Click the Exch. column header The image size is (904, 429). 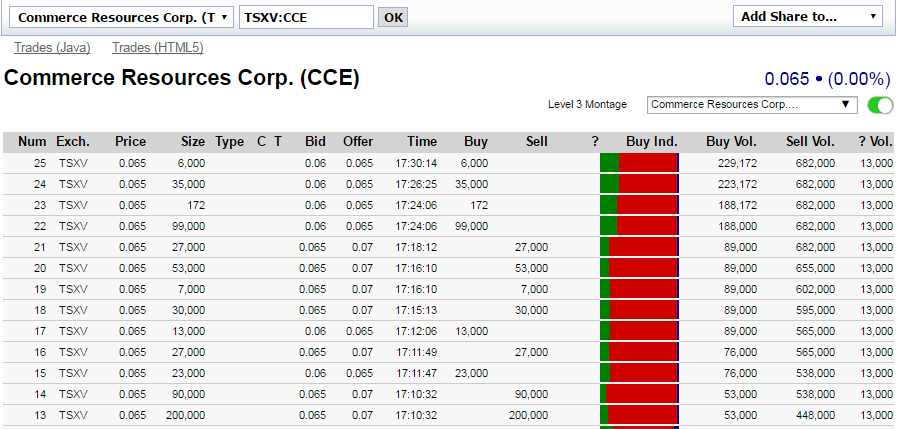tap(73, 142)
